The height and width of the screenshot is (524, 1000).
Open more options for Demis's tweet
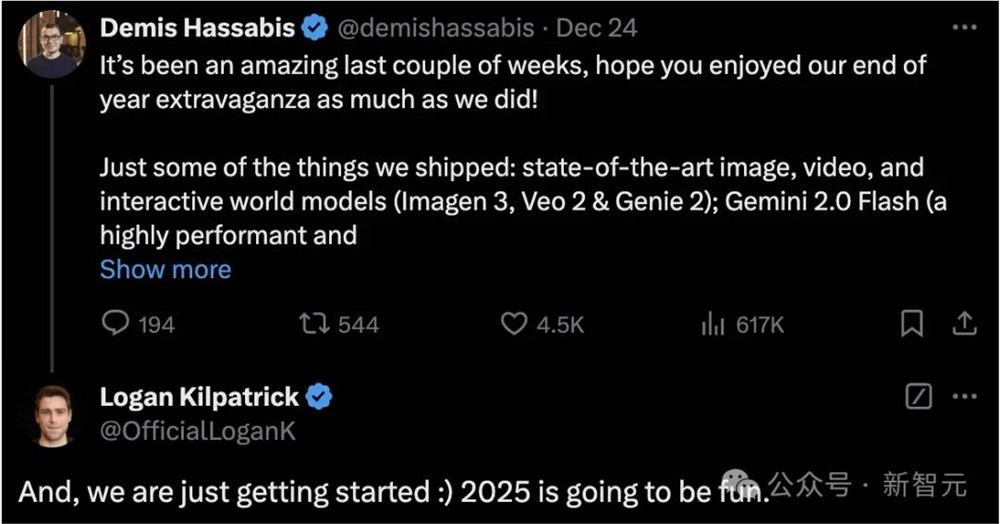(964, 28)
